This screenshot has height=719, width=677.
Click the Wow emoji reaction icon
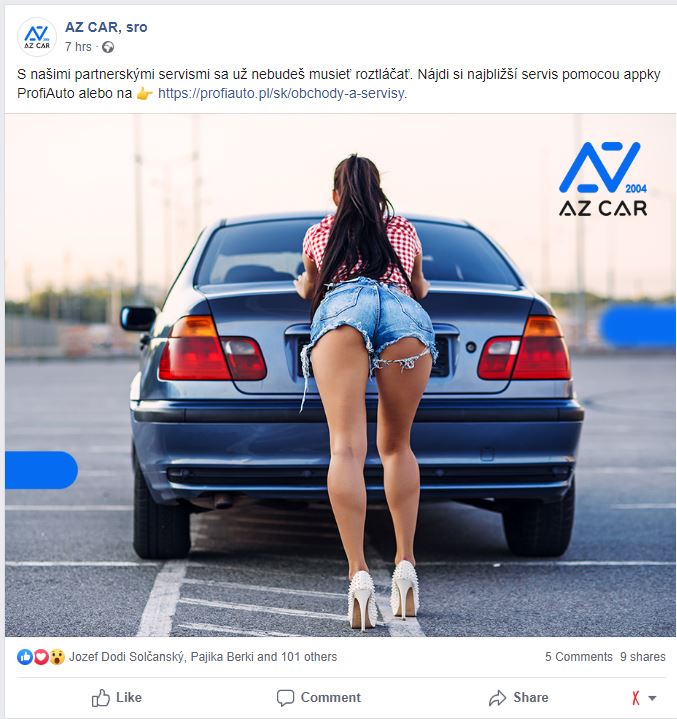point(57,657)
